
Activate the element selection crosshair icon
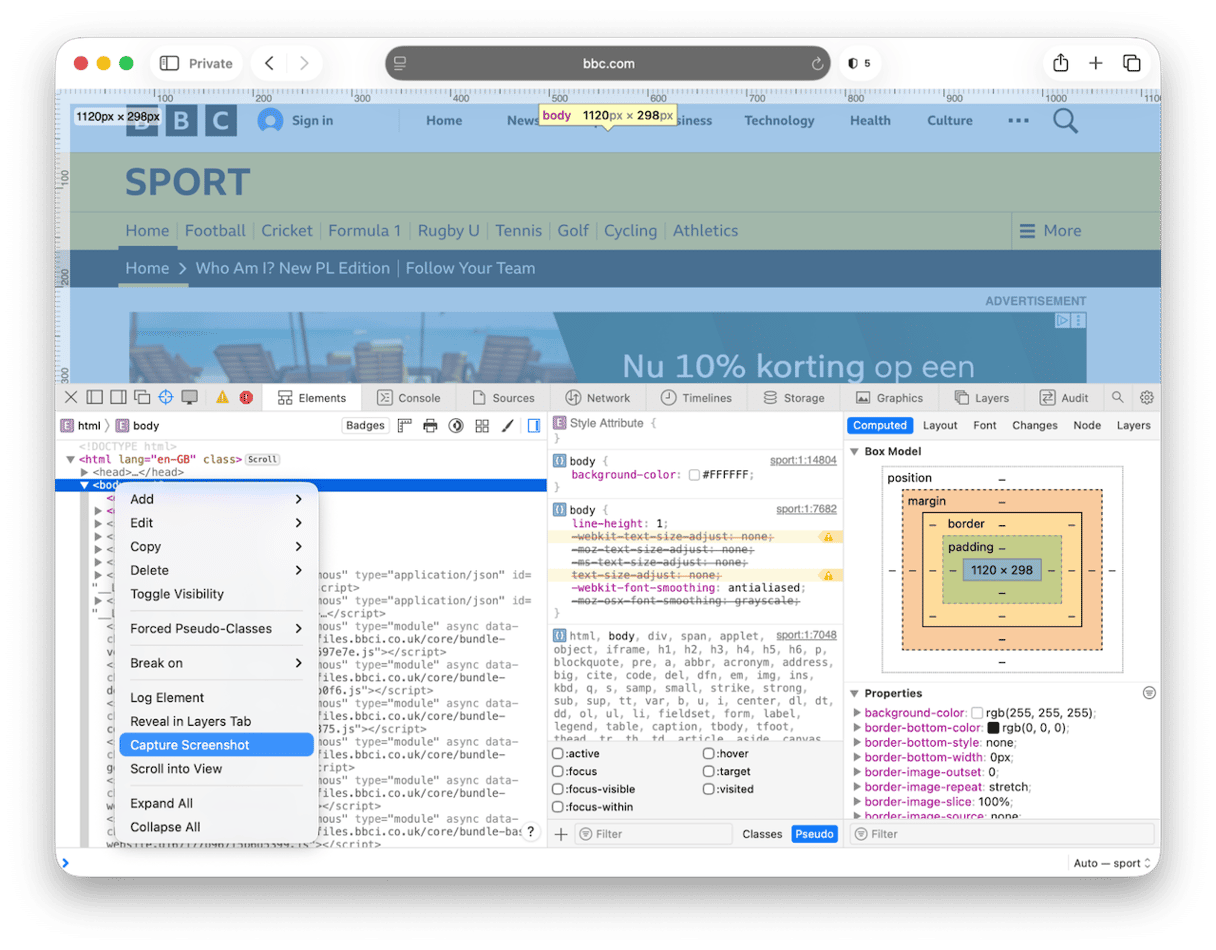[166, 397]
